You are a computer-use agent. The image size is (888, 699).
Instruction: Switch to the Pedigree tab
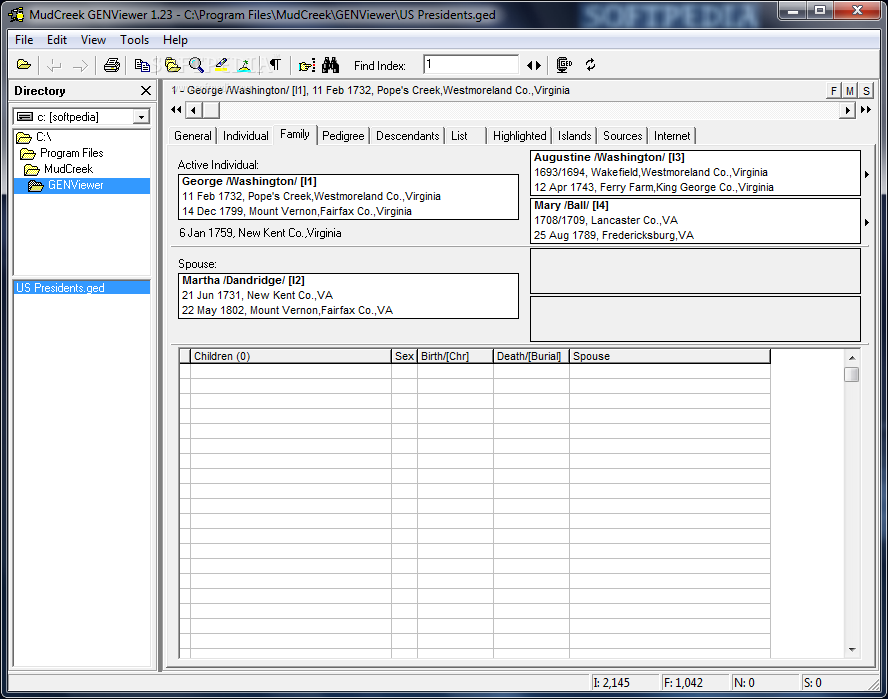coord(343,136)
